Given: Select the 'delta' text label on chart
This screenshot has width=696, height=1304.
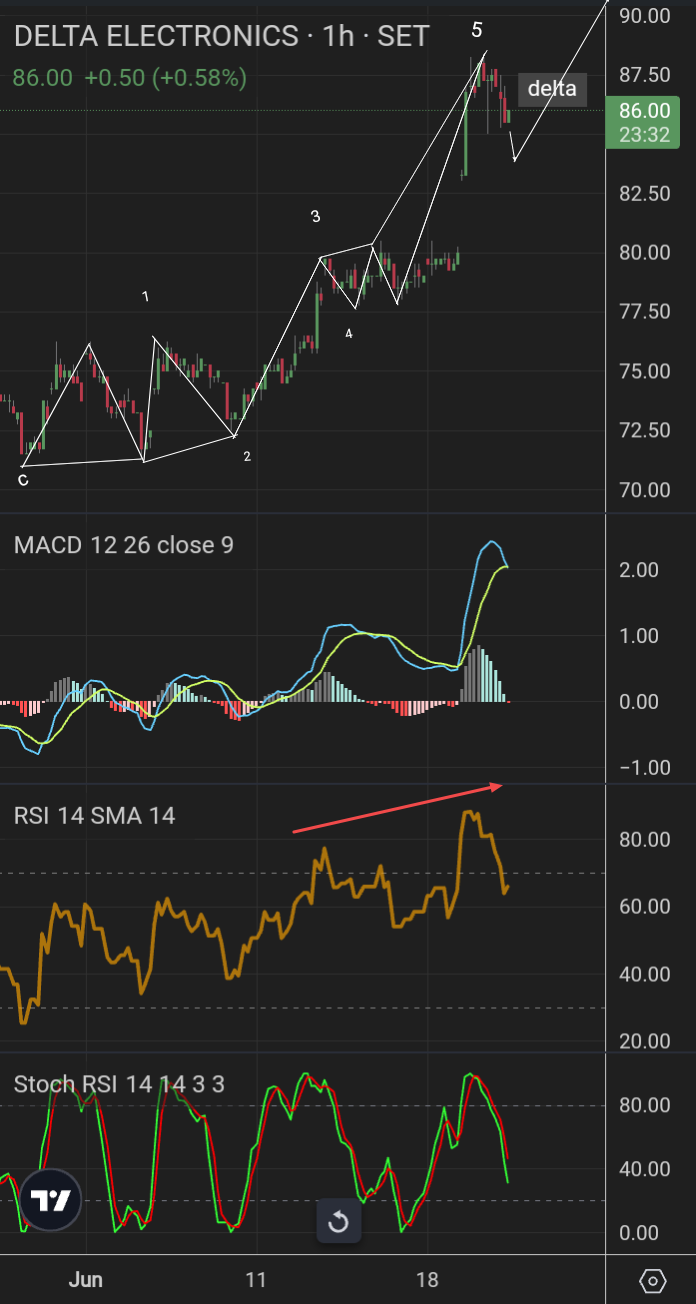Looking at the screenshot, I should [552, 89].
